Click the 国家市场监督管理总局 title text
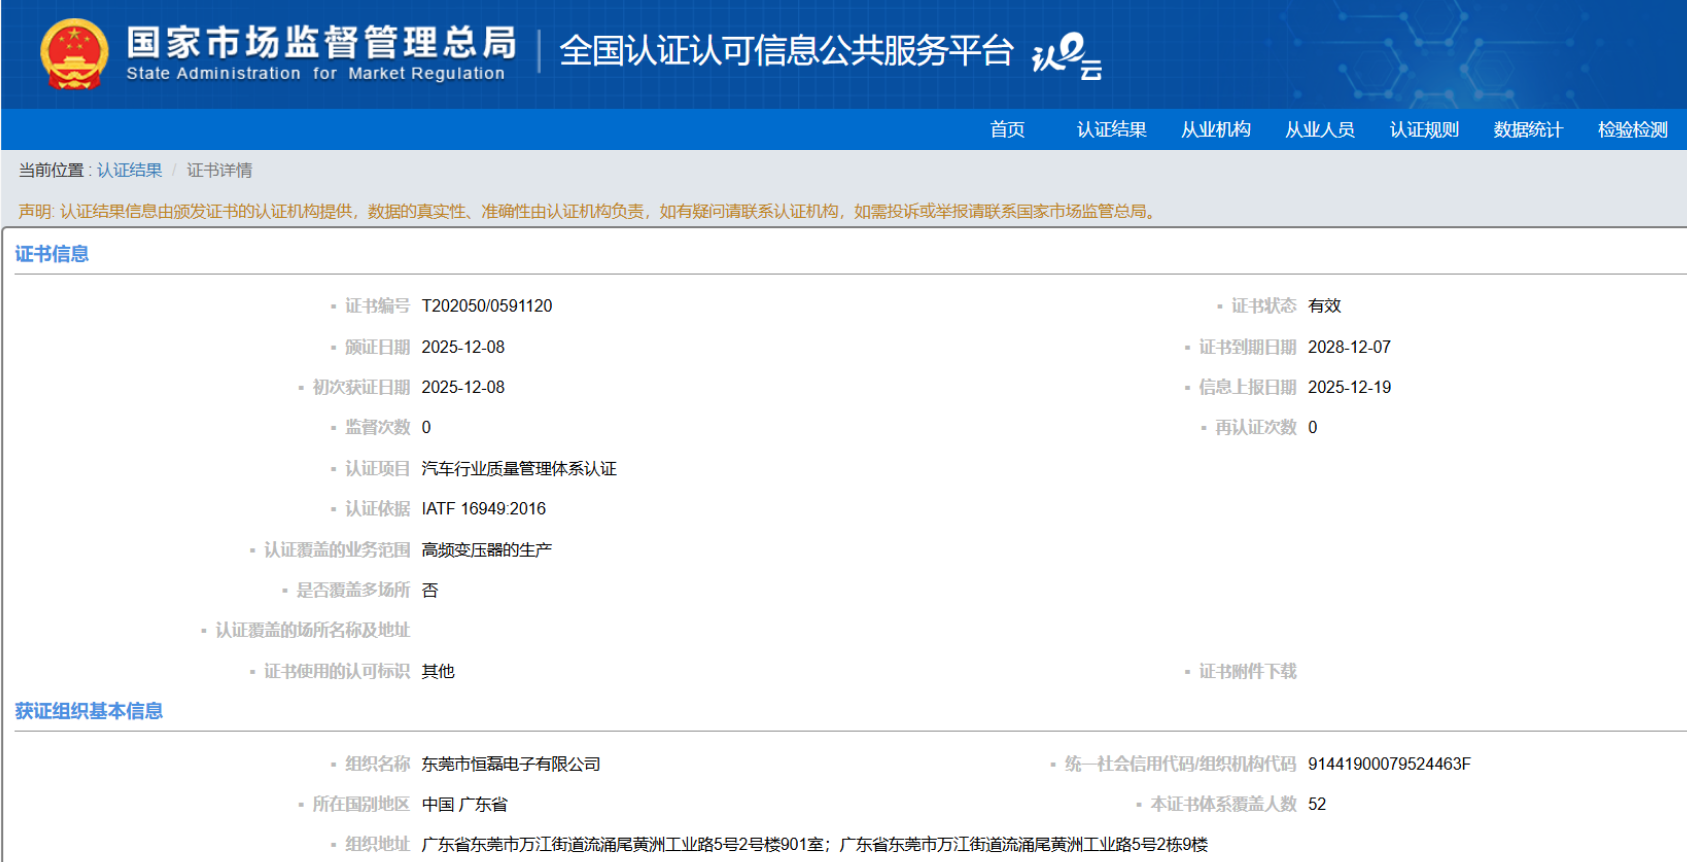Viewport: 1687px width, 862px height. 321,43
